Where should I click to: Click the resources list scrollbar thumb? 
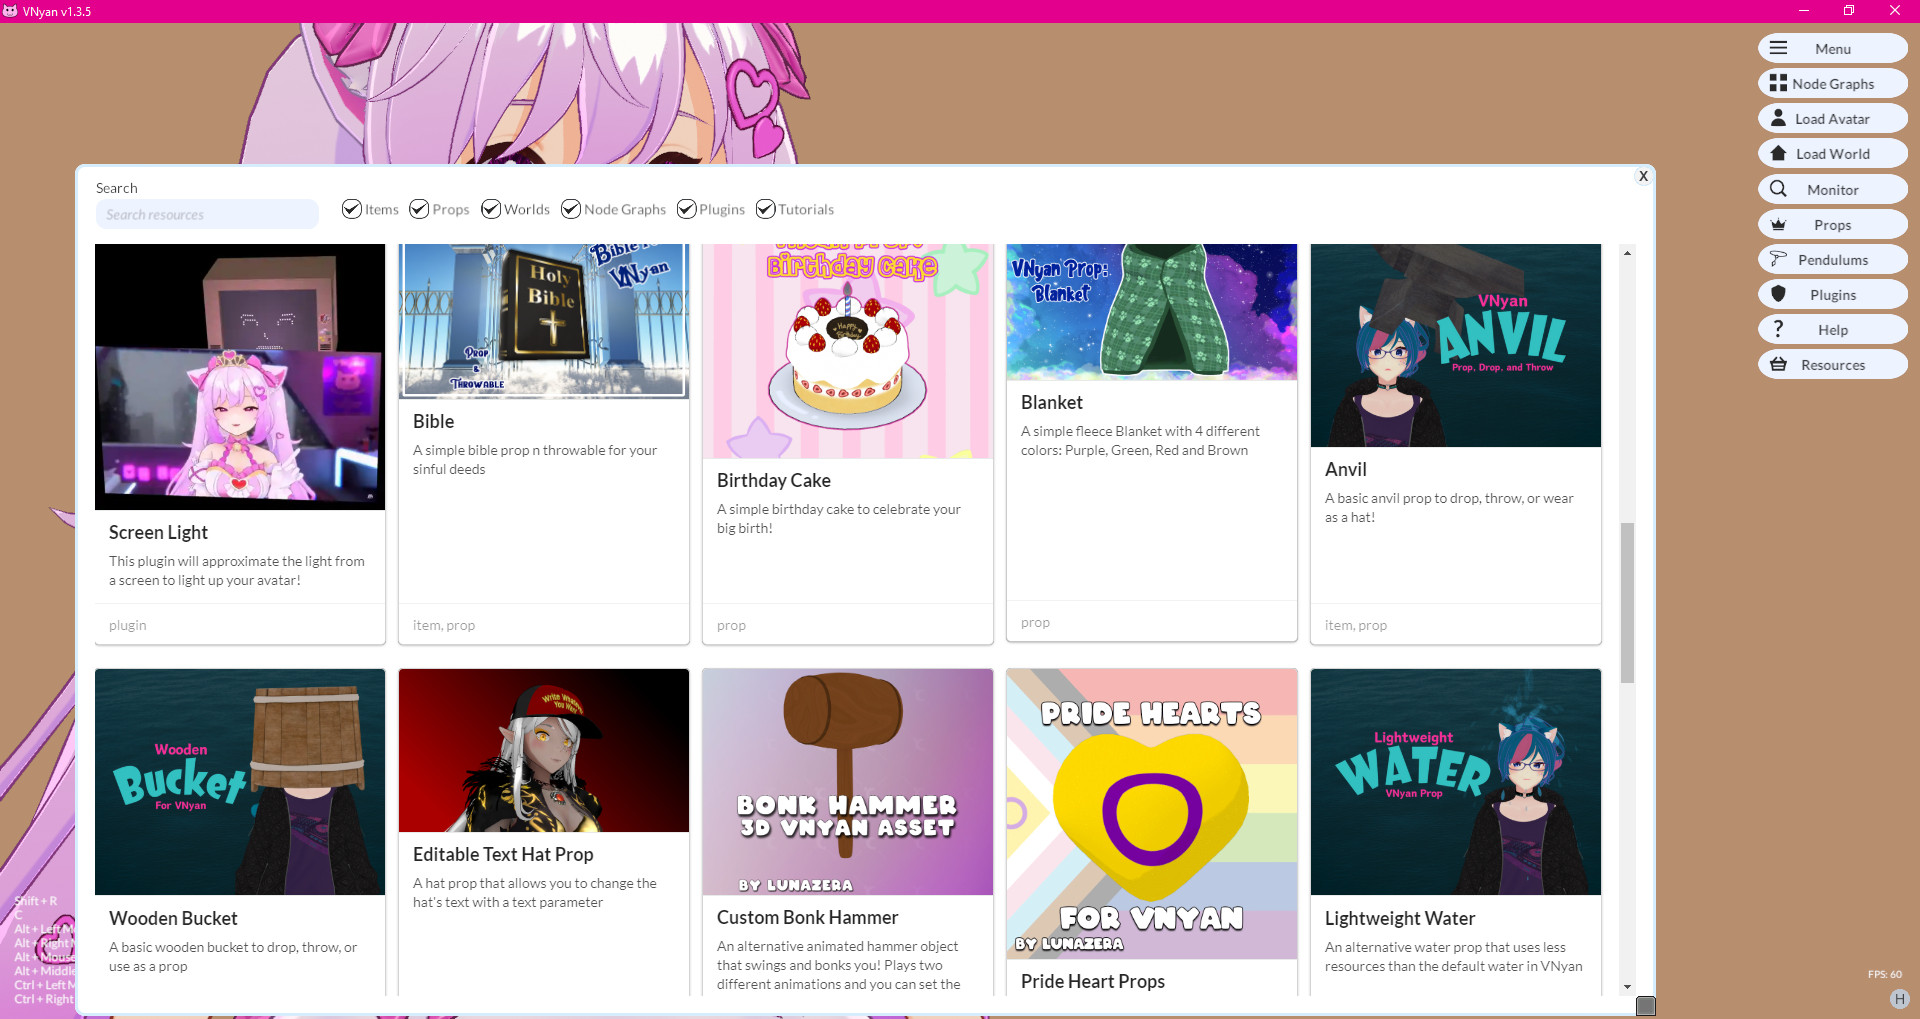tap(1627, 602)
